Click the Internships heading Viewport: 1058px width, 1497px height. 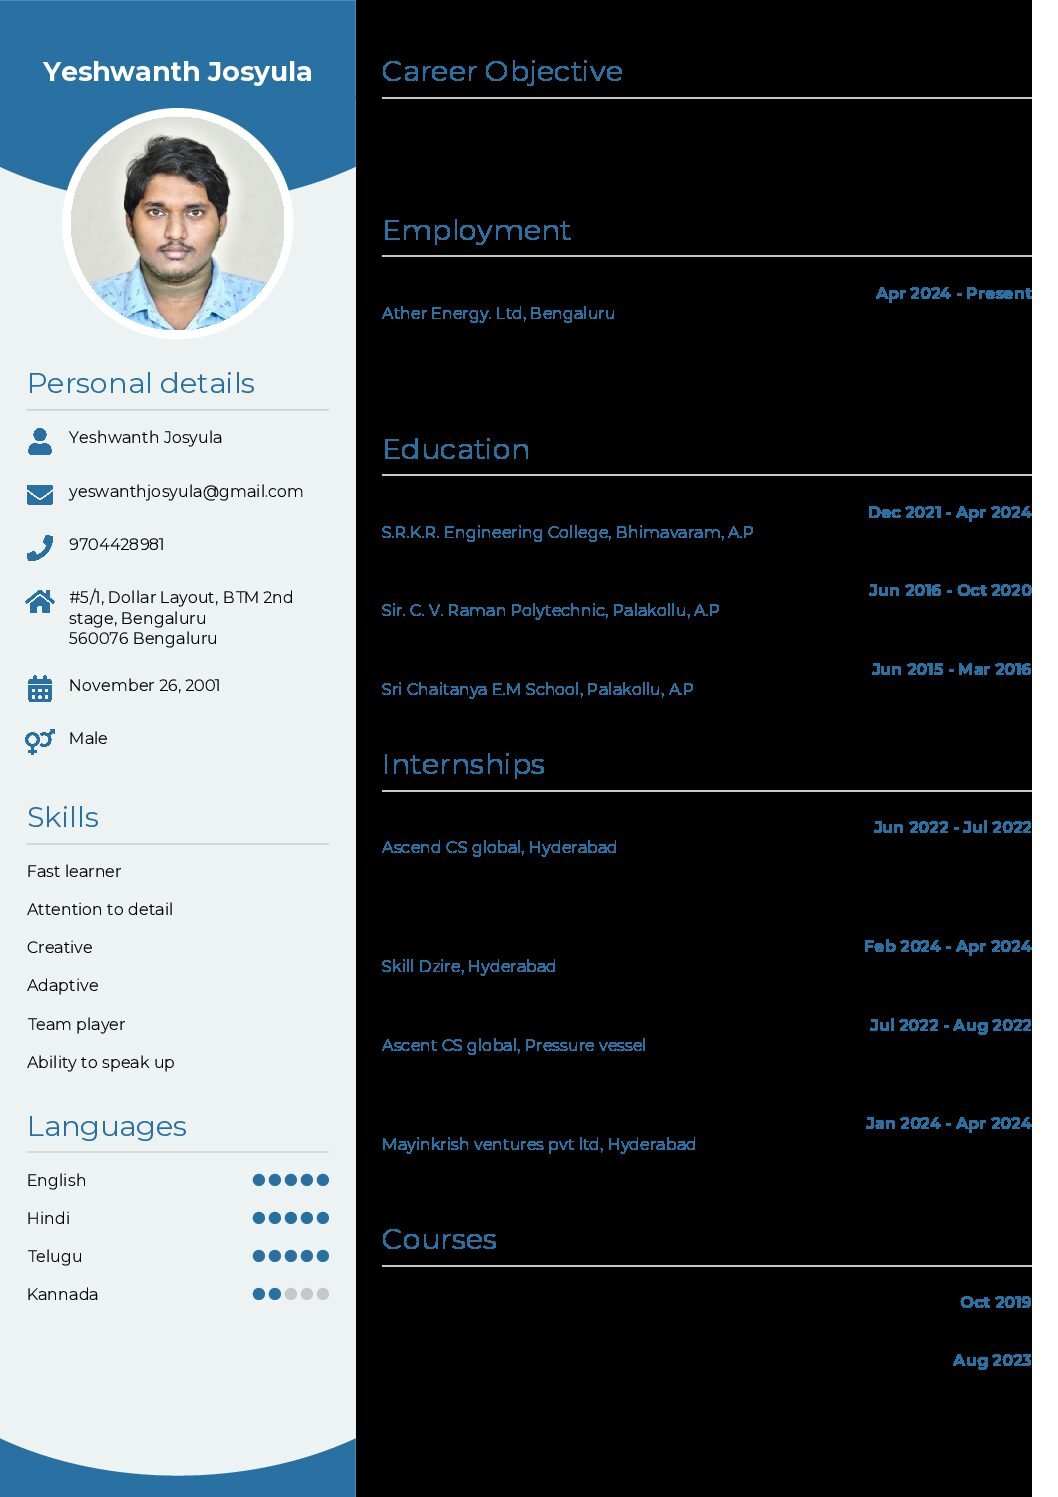pos(463,765)
